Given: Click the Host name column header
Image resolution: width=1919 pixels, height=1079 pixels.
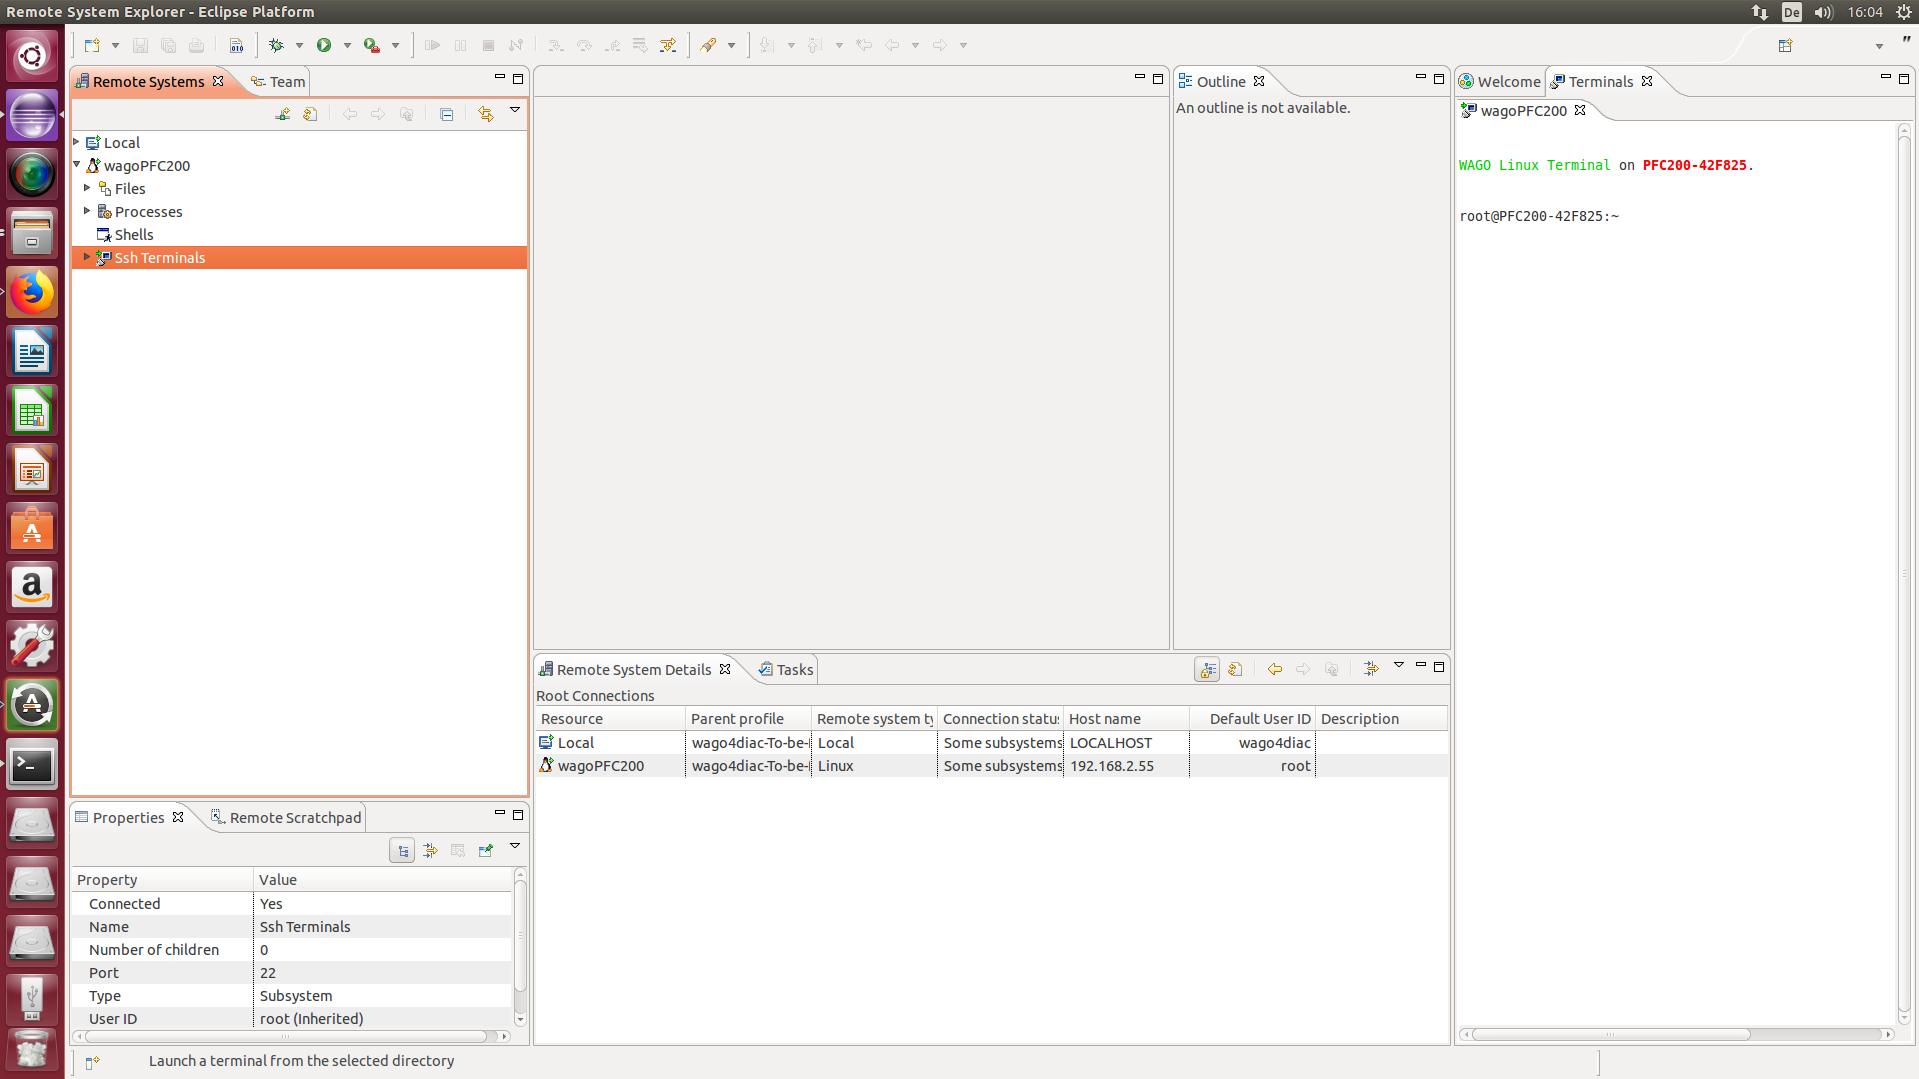Looking at the screenshot, I should pyautogui.click(x=1125, y=719).
